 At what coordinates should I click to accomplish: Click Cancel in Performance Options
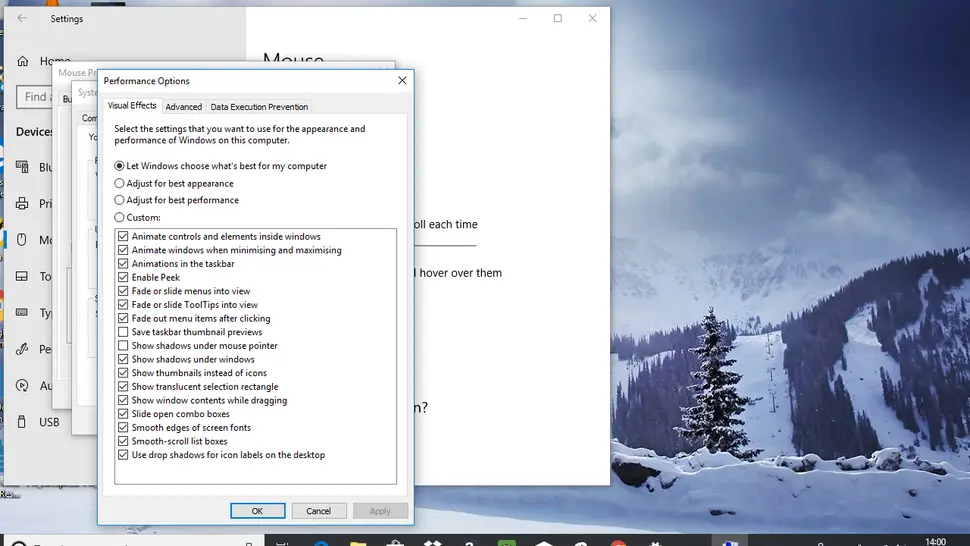point(319,511)
